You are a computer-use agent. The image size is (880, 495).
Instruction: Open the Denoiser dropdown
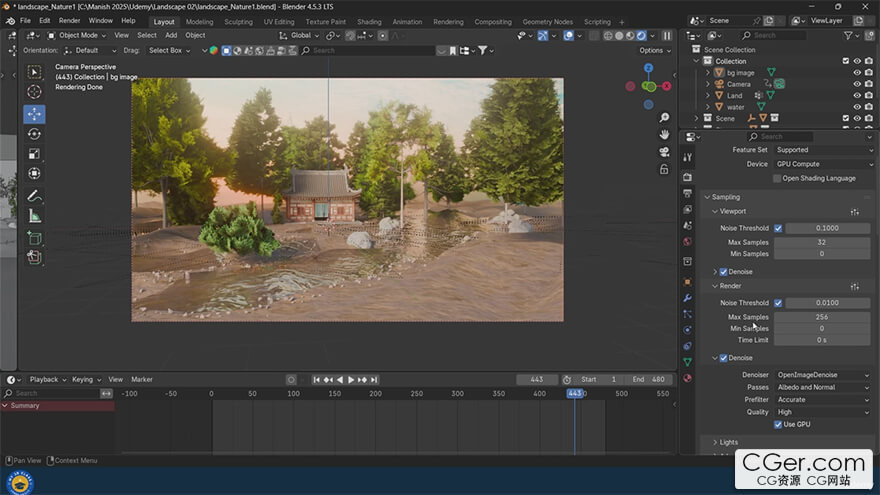[x=824, y=375]
